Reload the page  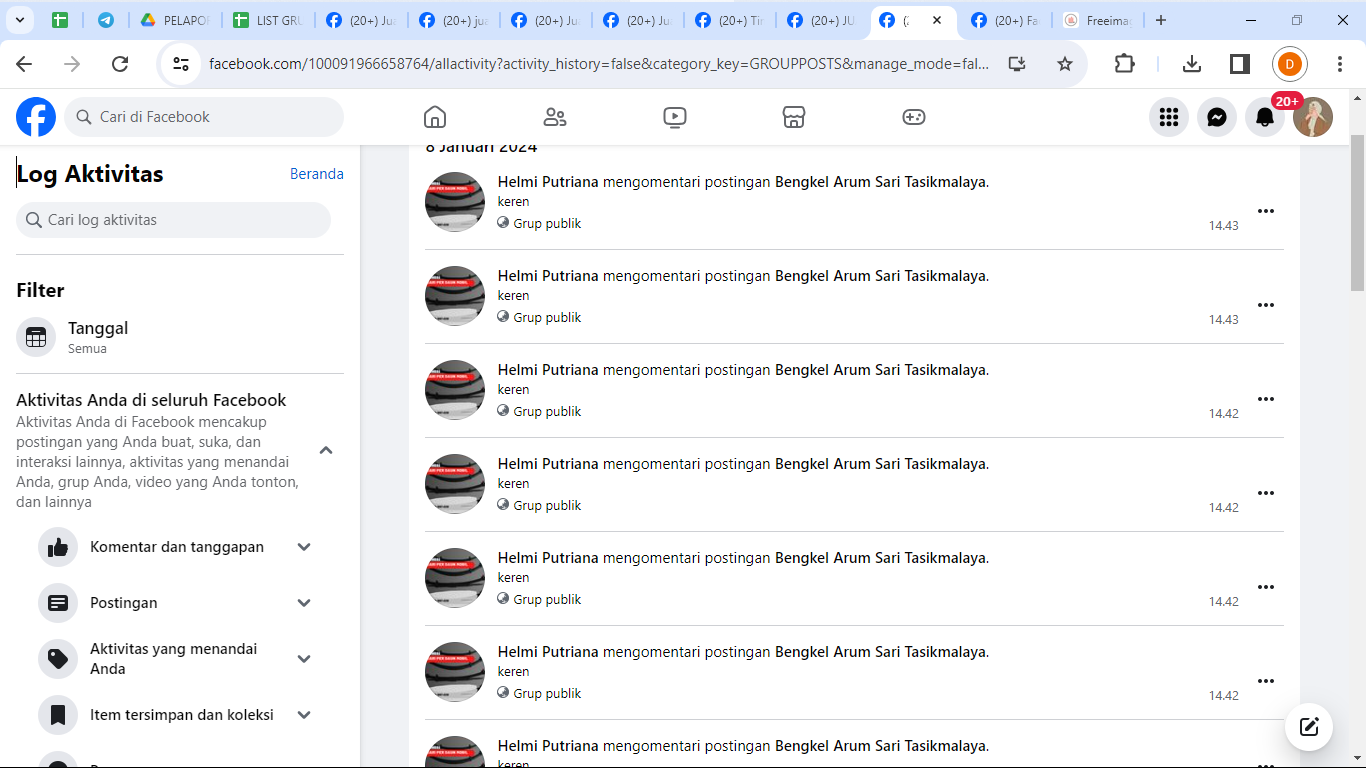point(120,64)
